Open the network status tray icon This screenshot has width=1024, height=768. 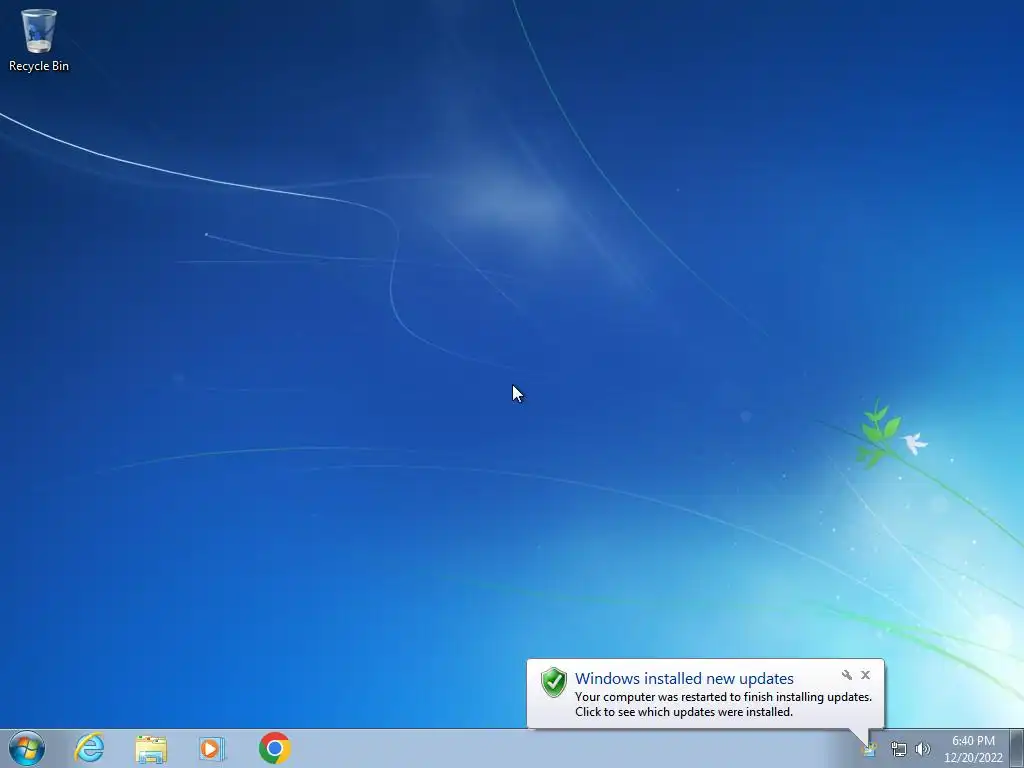pos(899,750)
